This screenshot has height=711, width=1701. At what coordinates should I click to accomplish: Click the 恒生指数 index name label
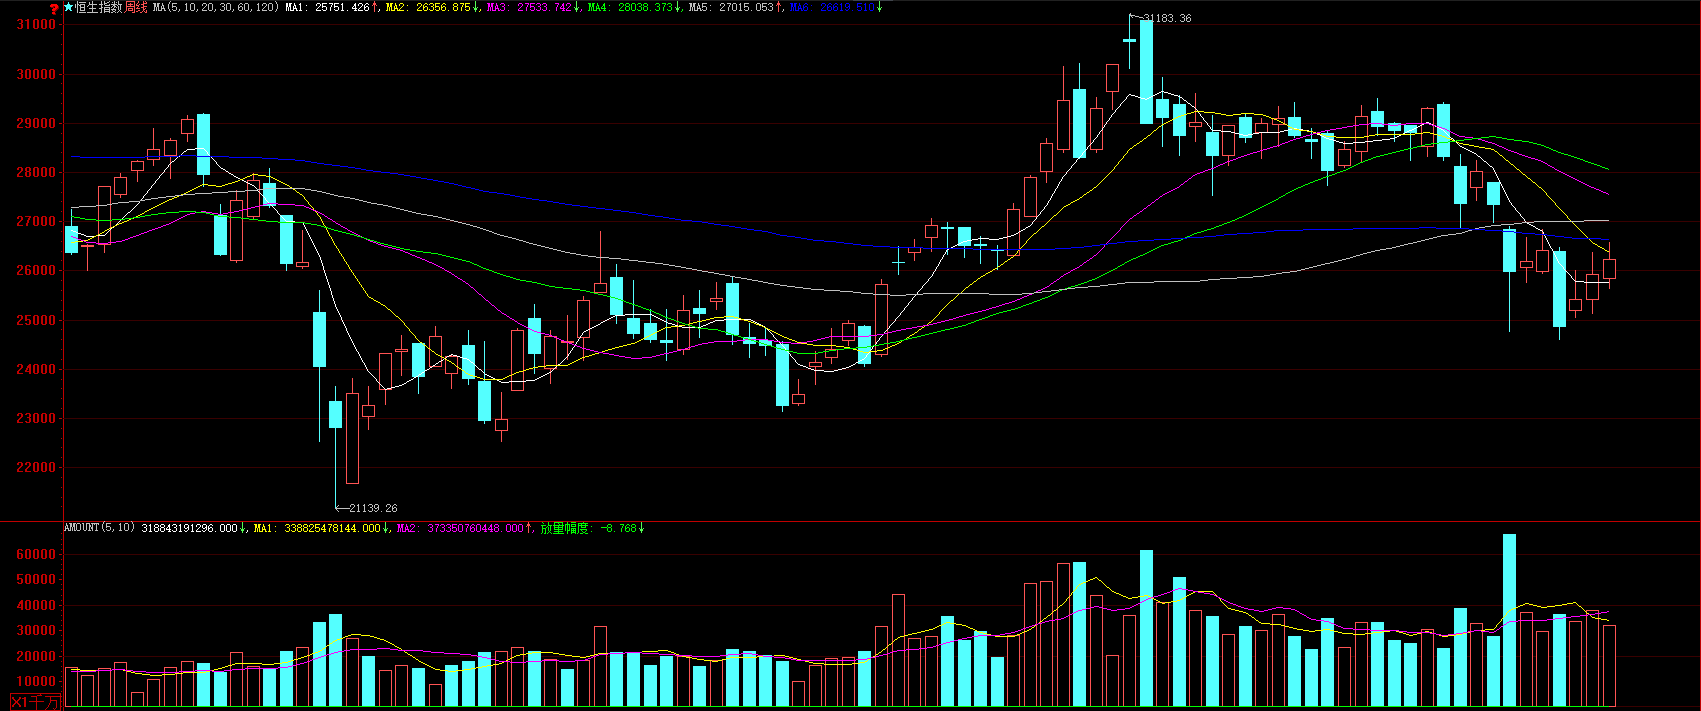[98, 7]
